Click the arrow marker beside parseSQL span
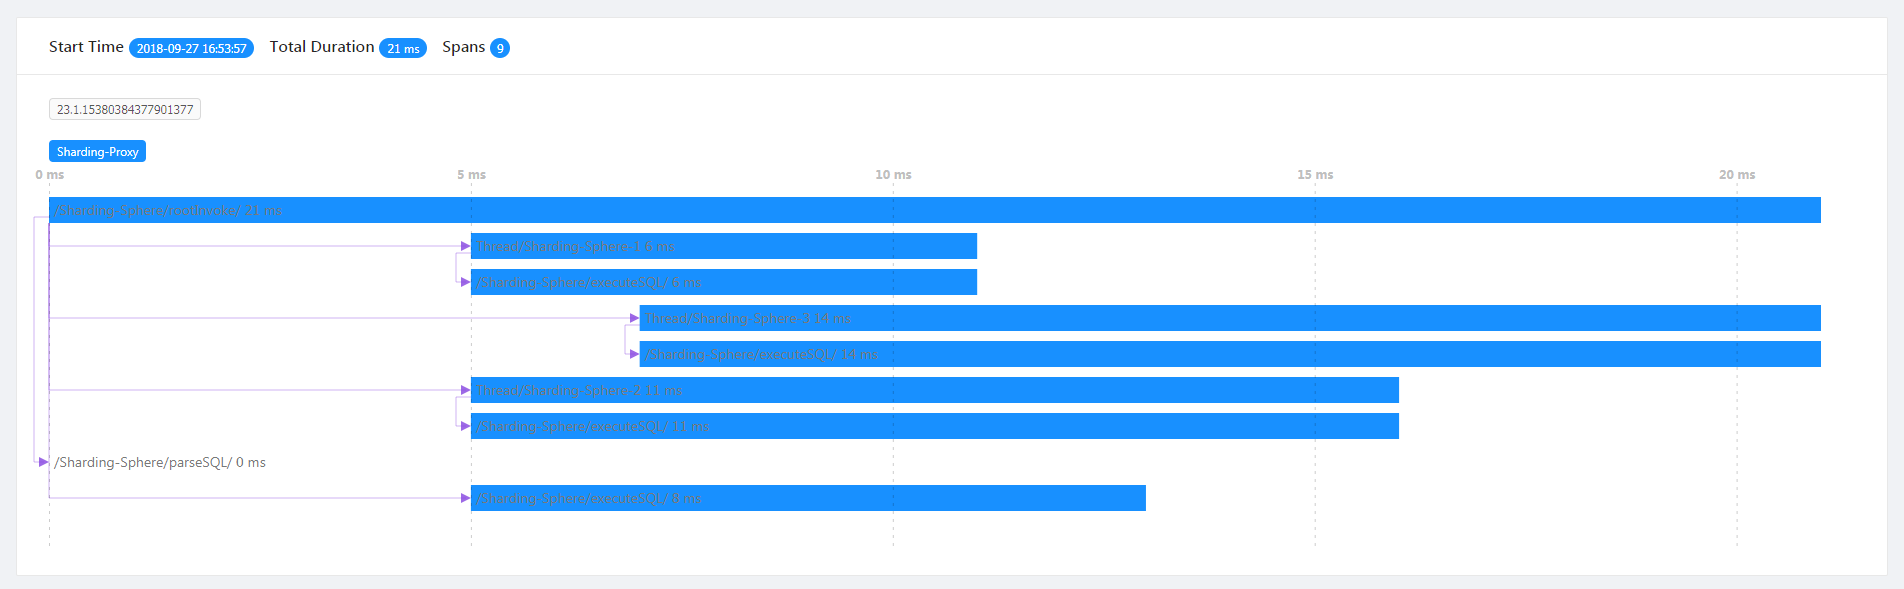 43,462
